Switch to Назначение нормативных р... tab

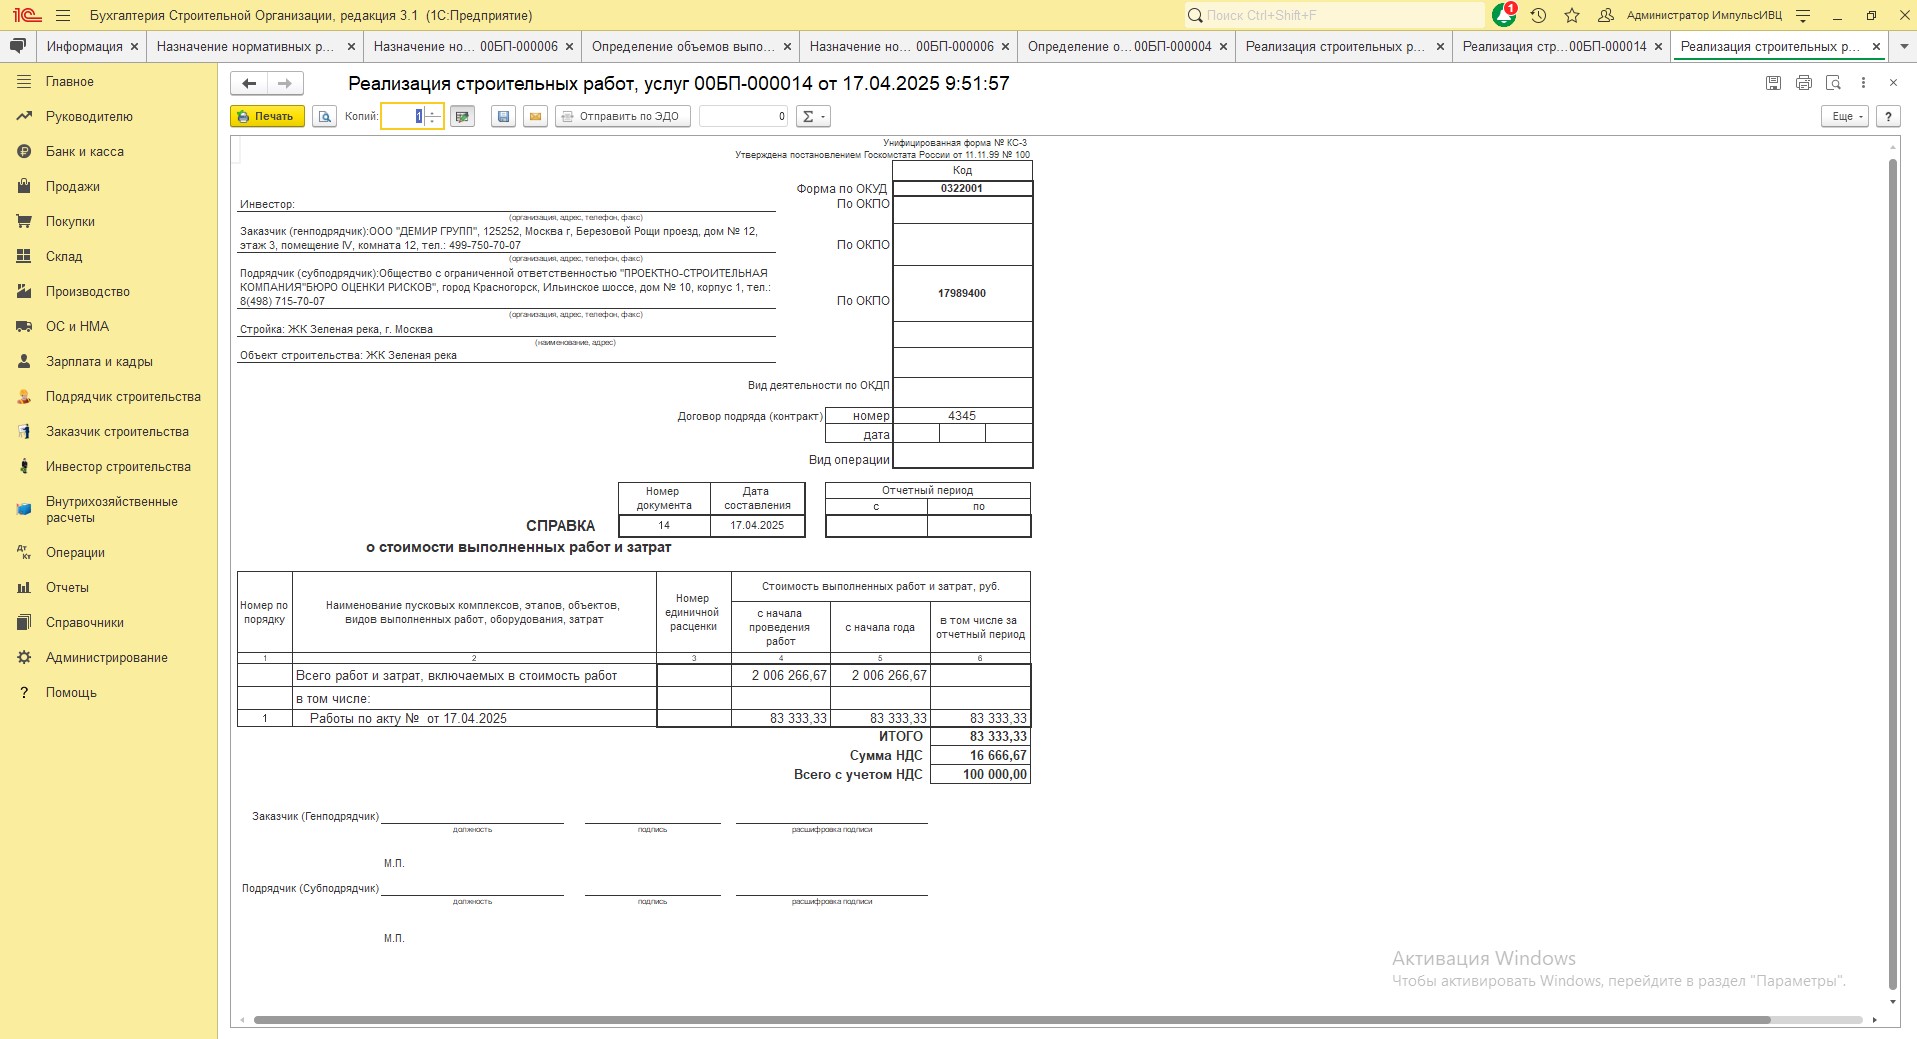click(x=246, y=46)
